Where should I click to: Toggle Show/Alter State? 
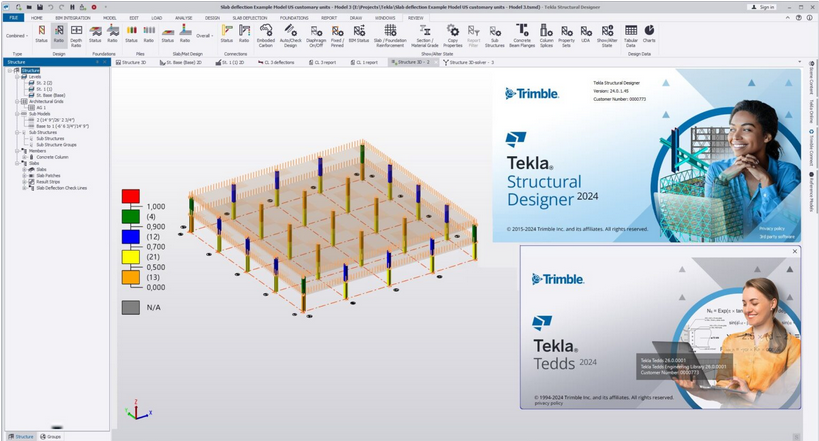point(606,36)
